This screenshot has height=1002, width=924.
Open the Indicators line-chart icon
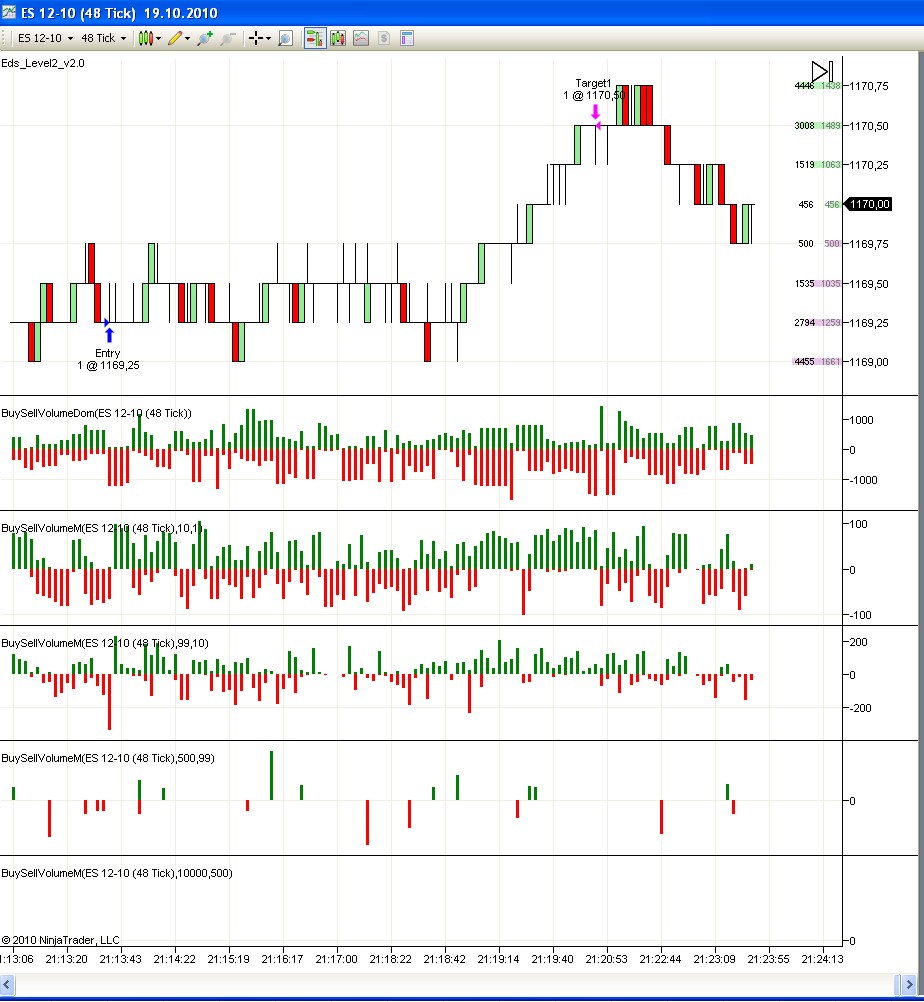[361, 39]
